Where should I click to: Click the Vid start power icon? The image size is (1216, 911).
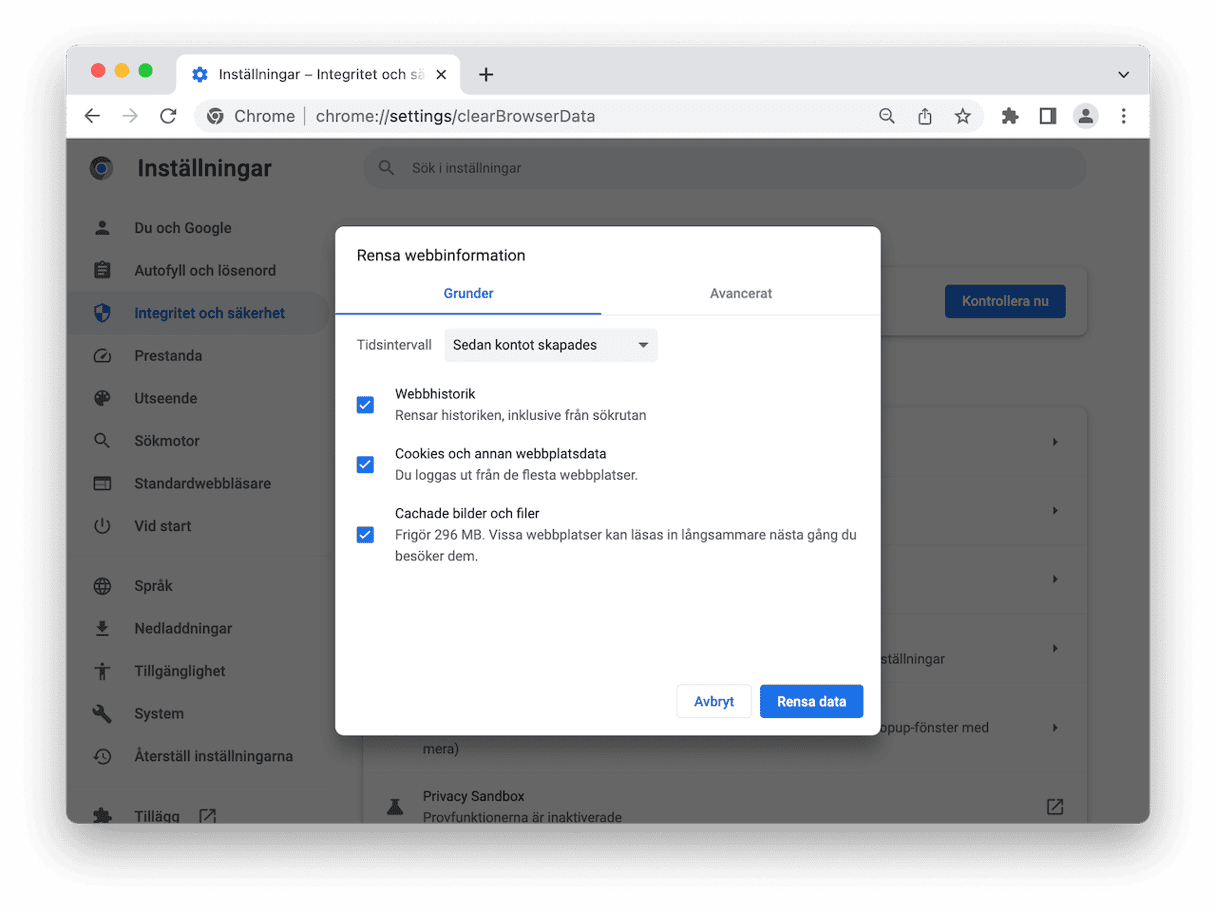(102, 526)
